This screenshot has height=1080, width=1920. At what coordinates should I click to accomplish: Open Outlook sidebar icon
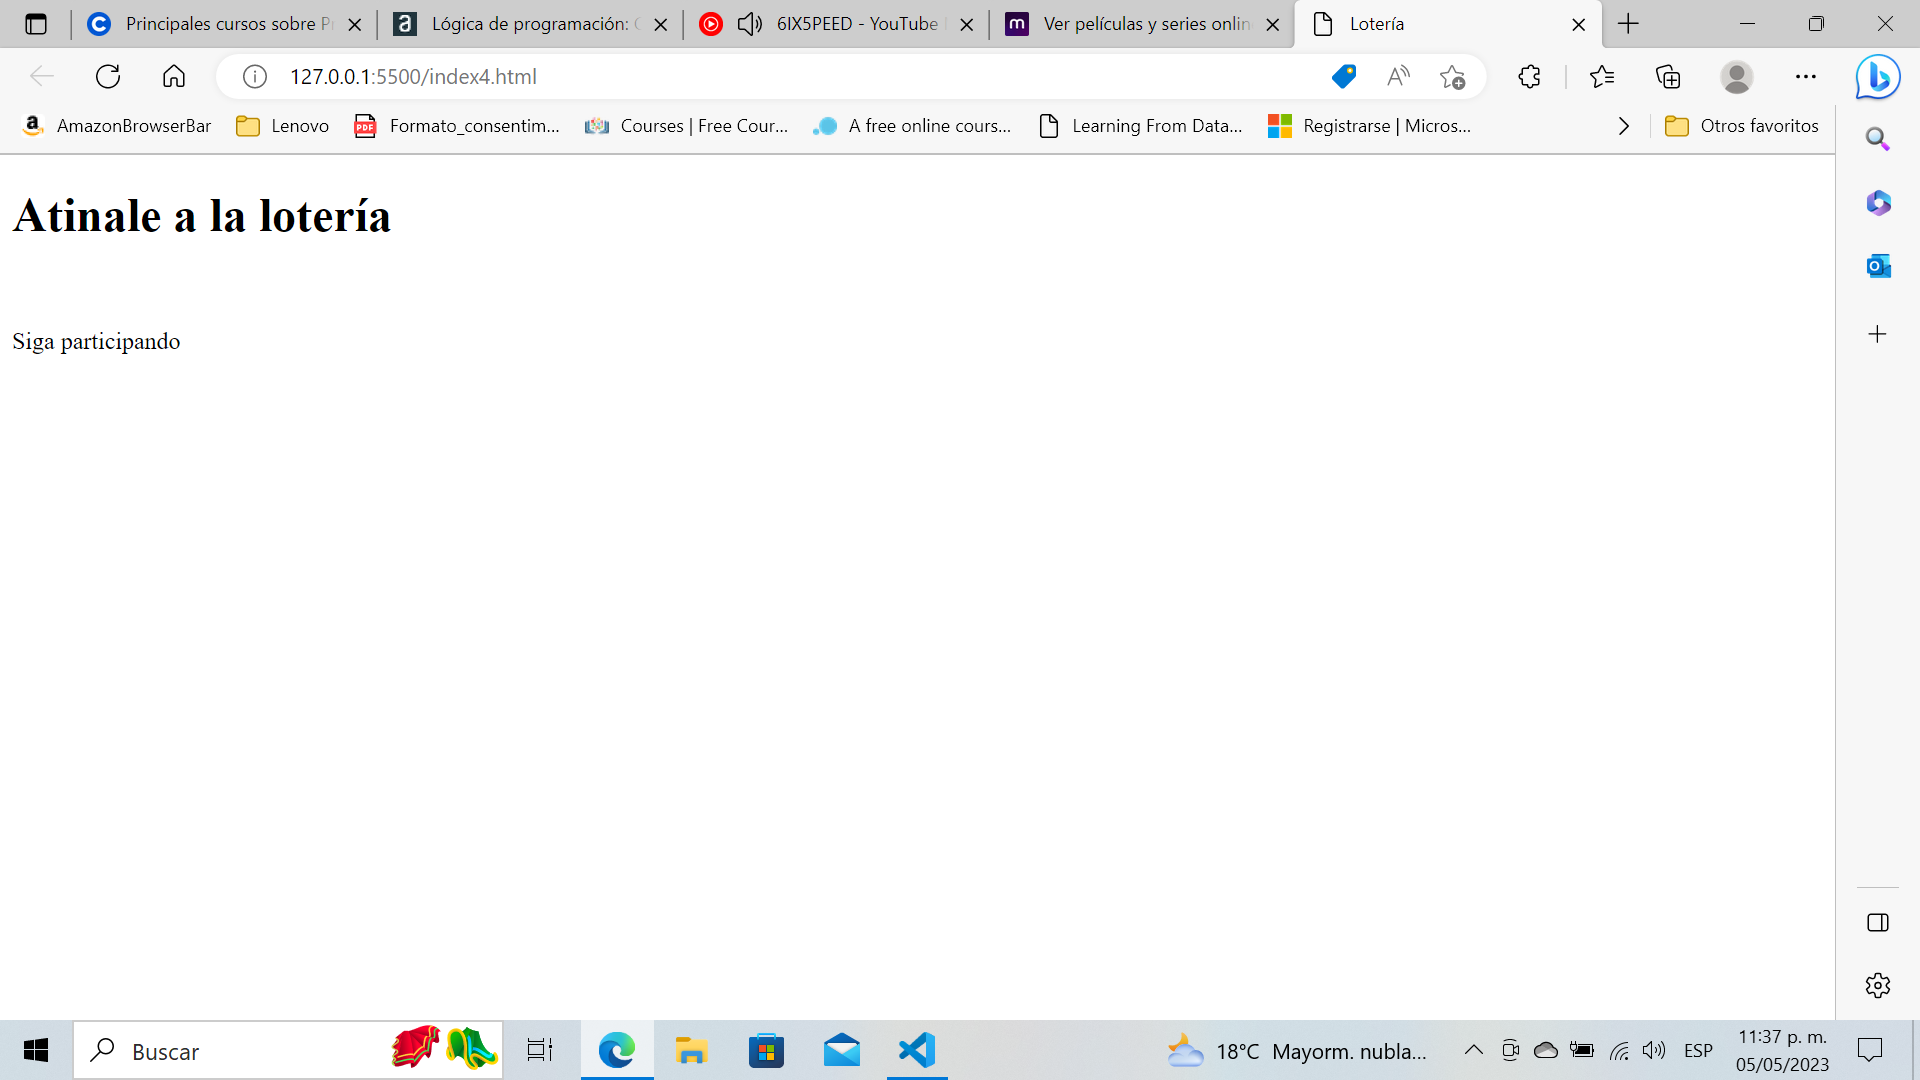click(1878, 266)
